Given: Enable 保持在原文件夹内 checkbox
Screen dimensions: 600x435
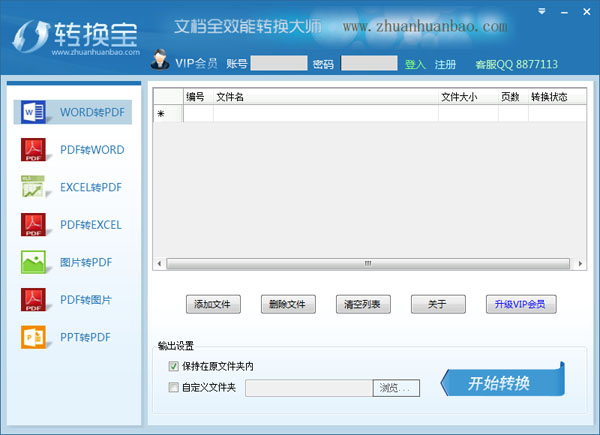Looking at the screenshot, I should point(173,366).
